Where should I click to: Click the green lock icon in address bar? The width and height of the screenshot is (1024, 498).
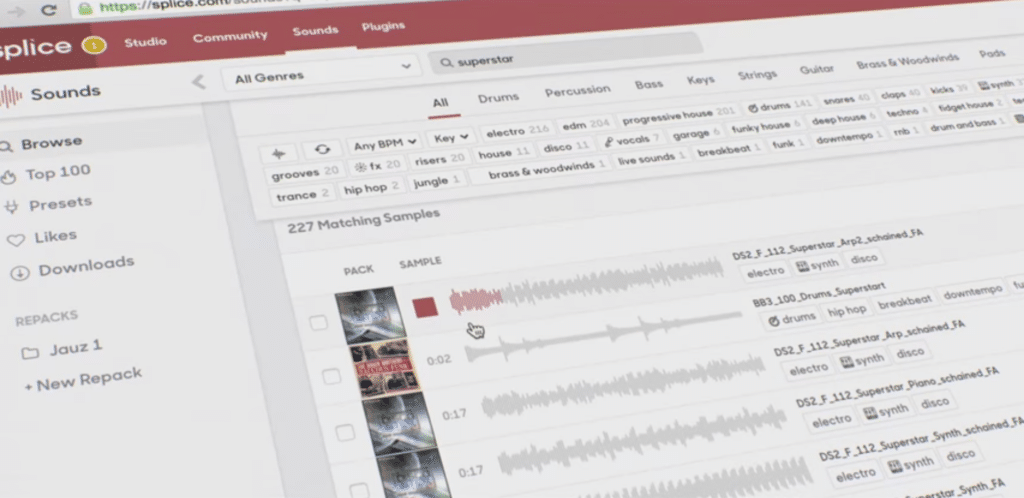tap(85, 8)
